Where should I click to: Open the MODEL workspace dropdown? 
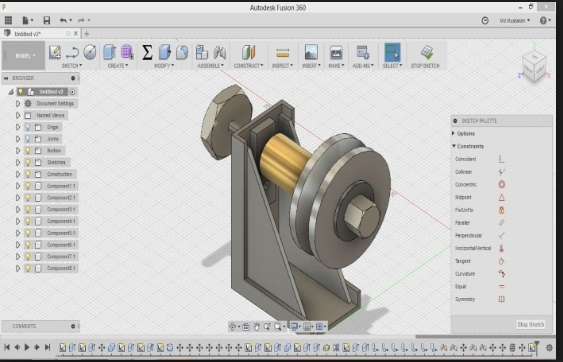click(24, 56)
